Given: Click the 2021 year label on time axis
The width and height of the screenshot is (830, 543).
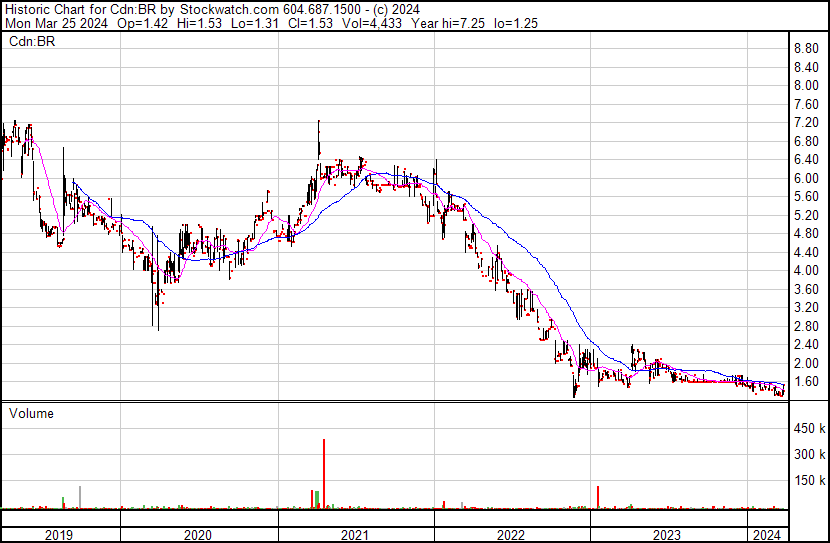Looking at the screenshot, I should point(357,535).
